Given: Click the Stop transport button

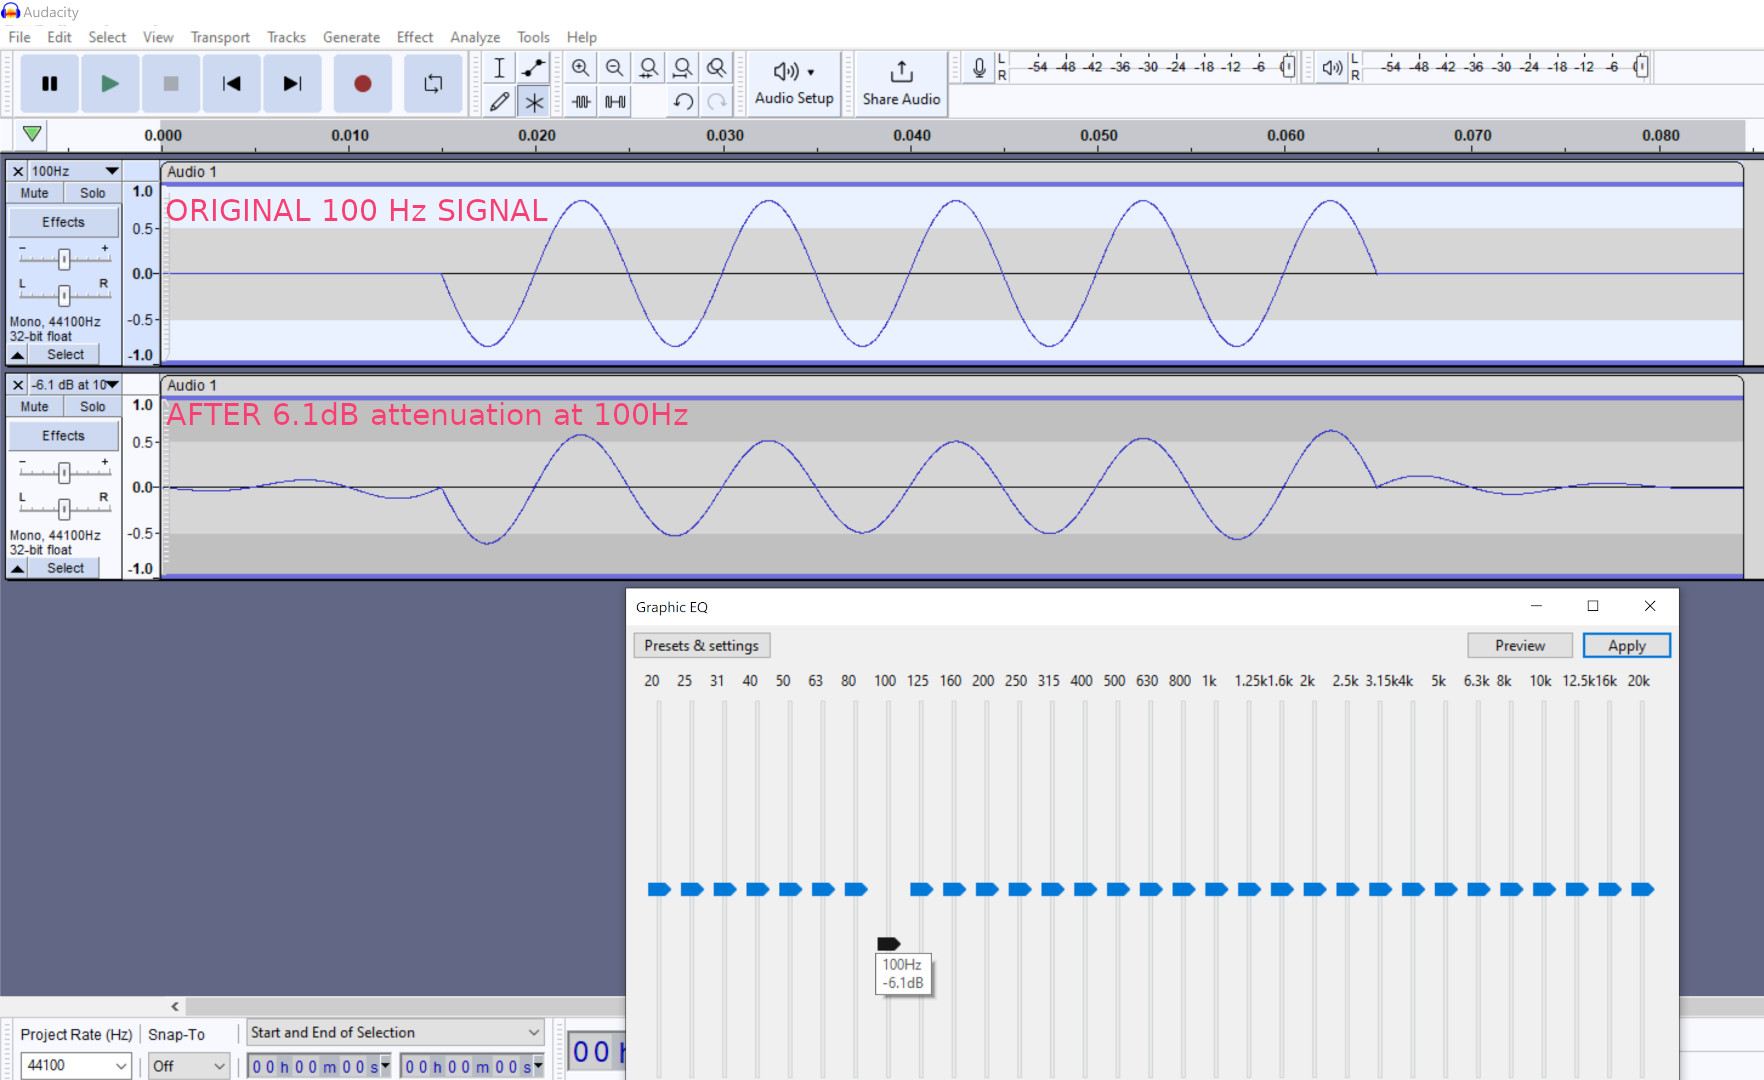Looking at the screenshot, I should pyautogui.click(x=171, y=84).
